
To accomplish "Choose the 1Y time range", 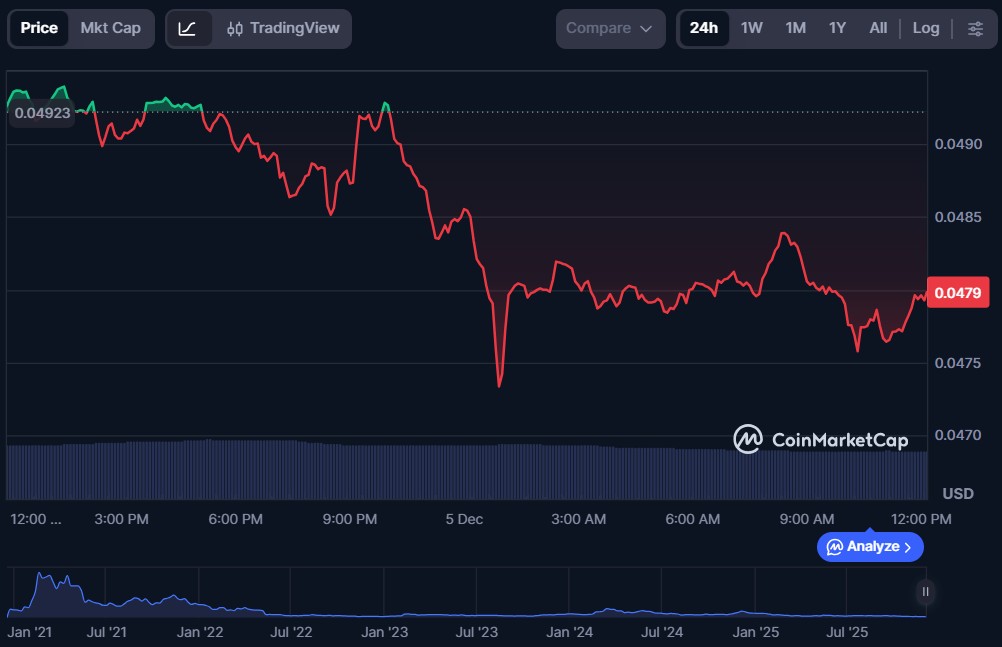I will (x=837, y=28).
